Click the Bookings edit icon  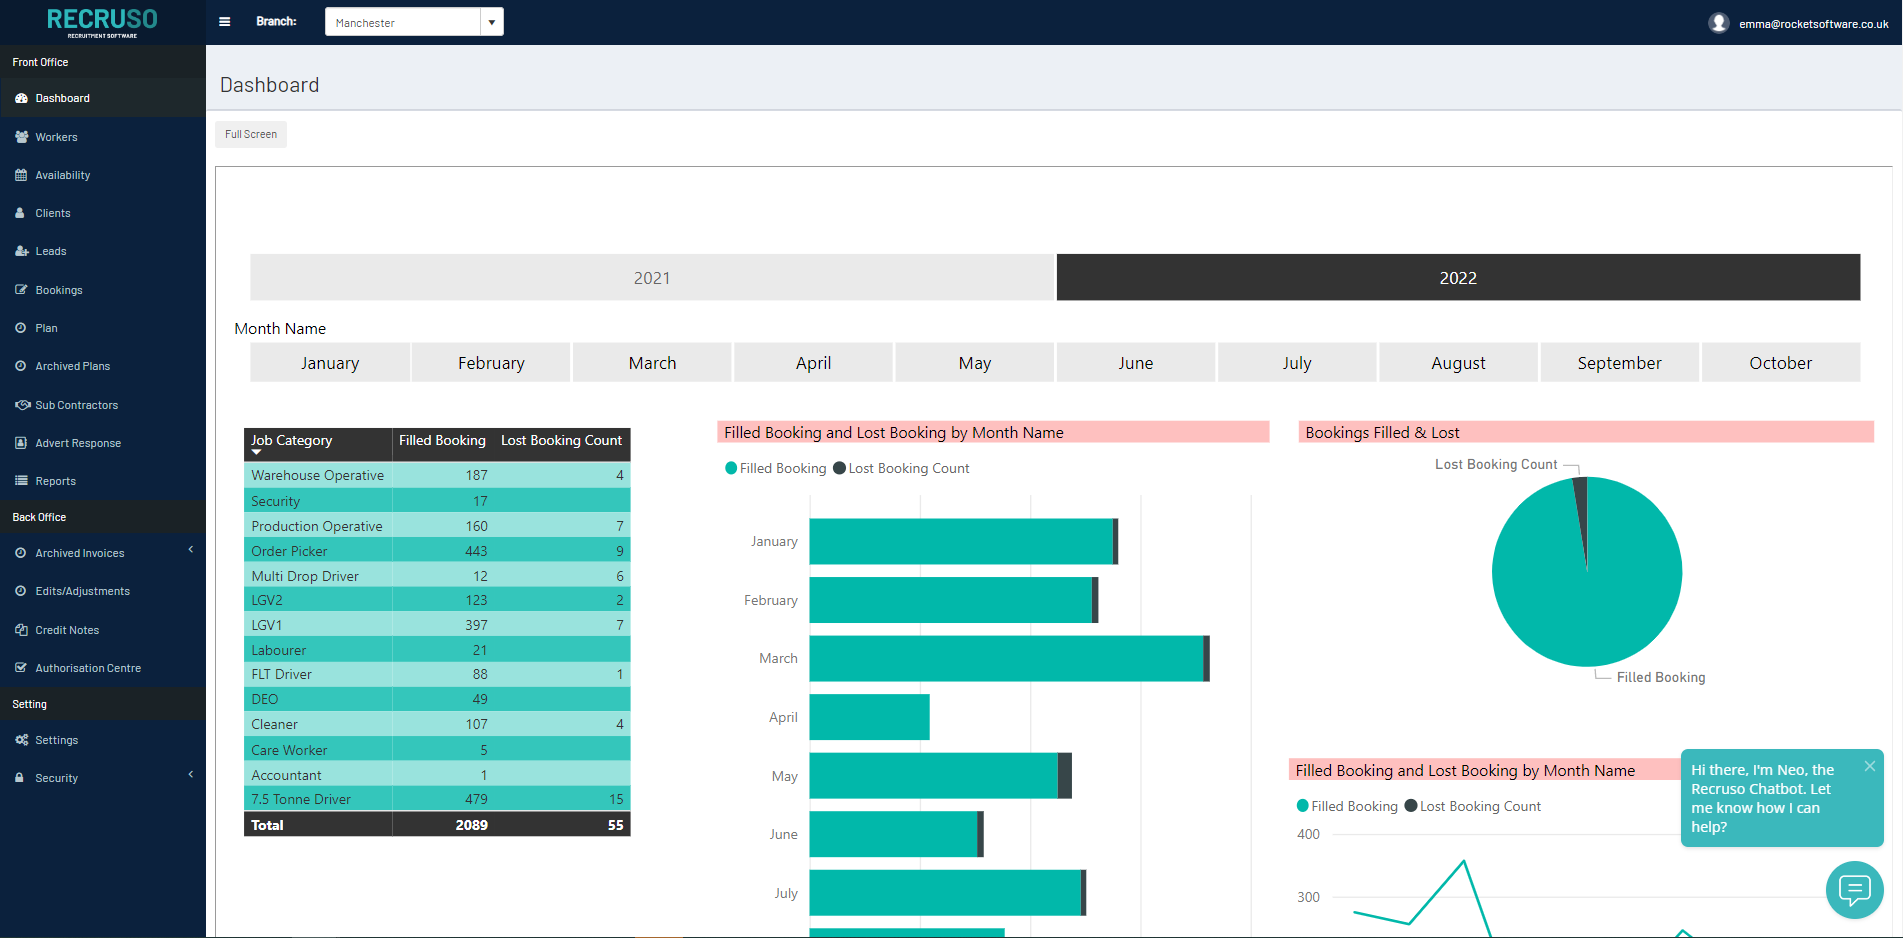(x=21, y=290)
